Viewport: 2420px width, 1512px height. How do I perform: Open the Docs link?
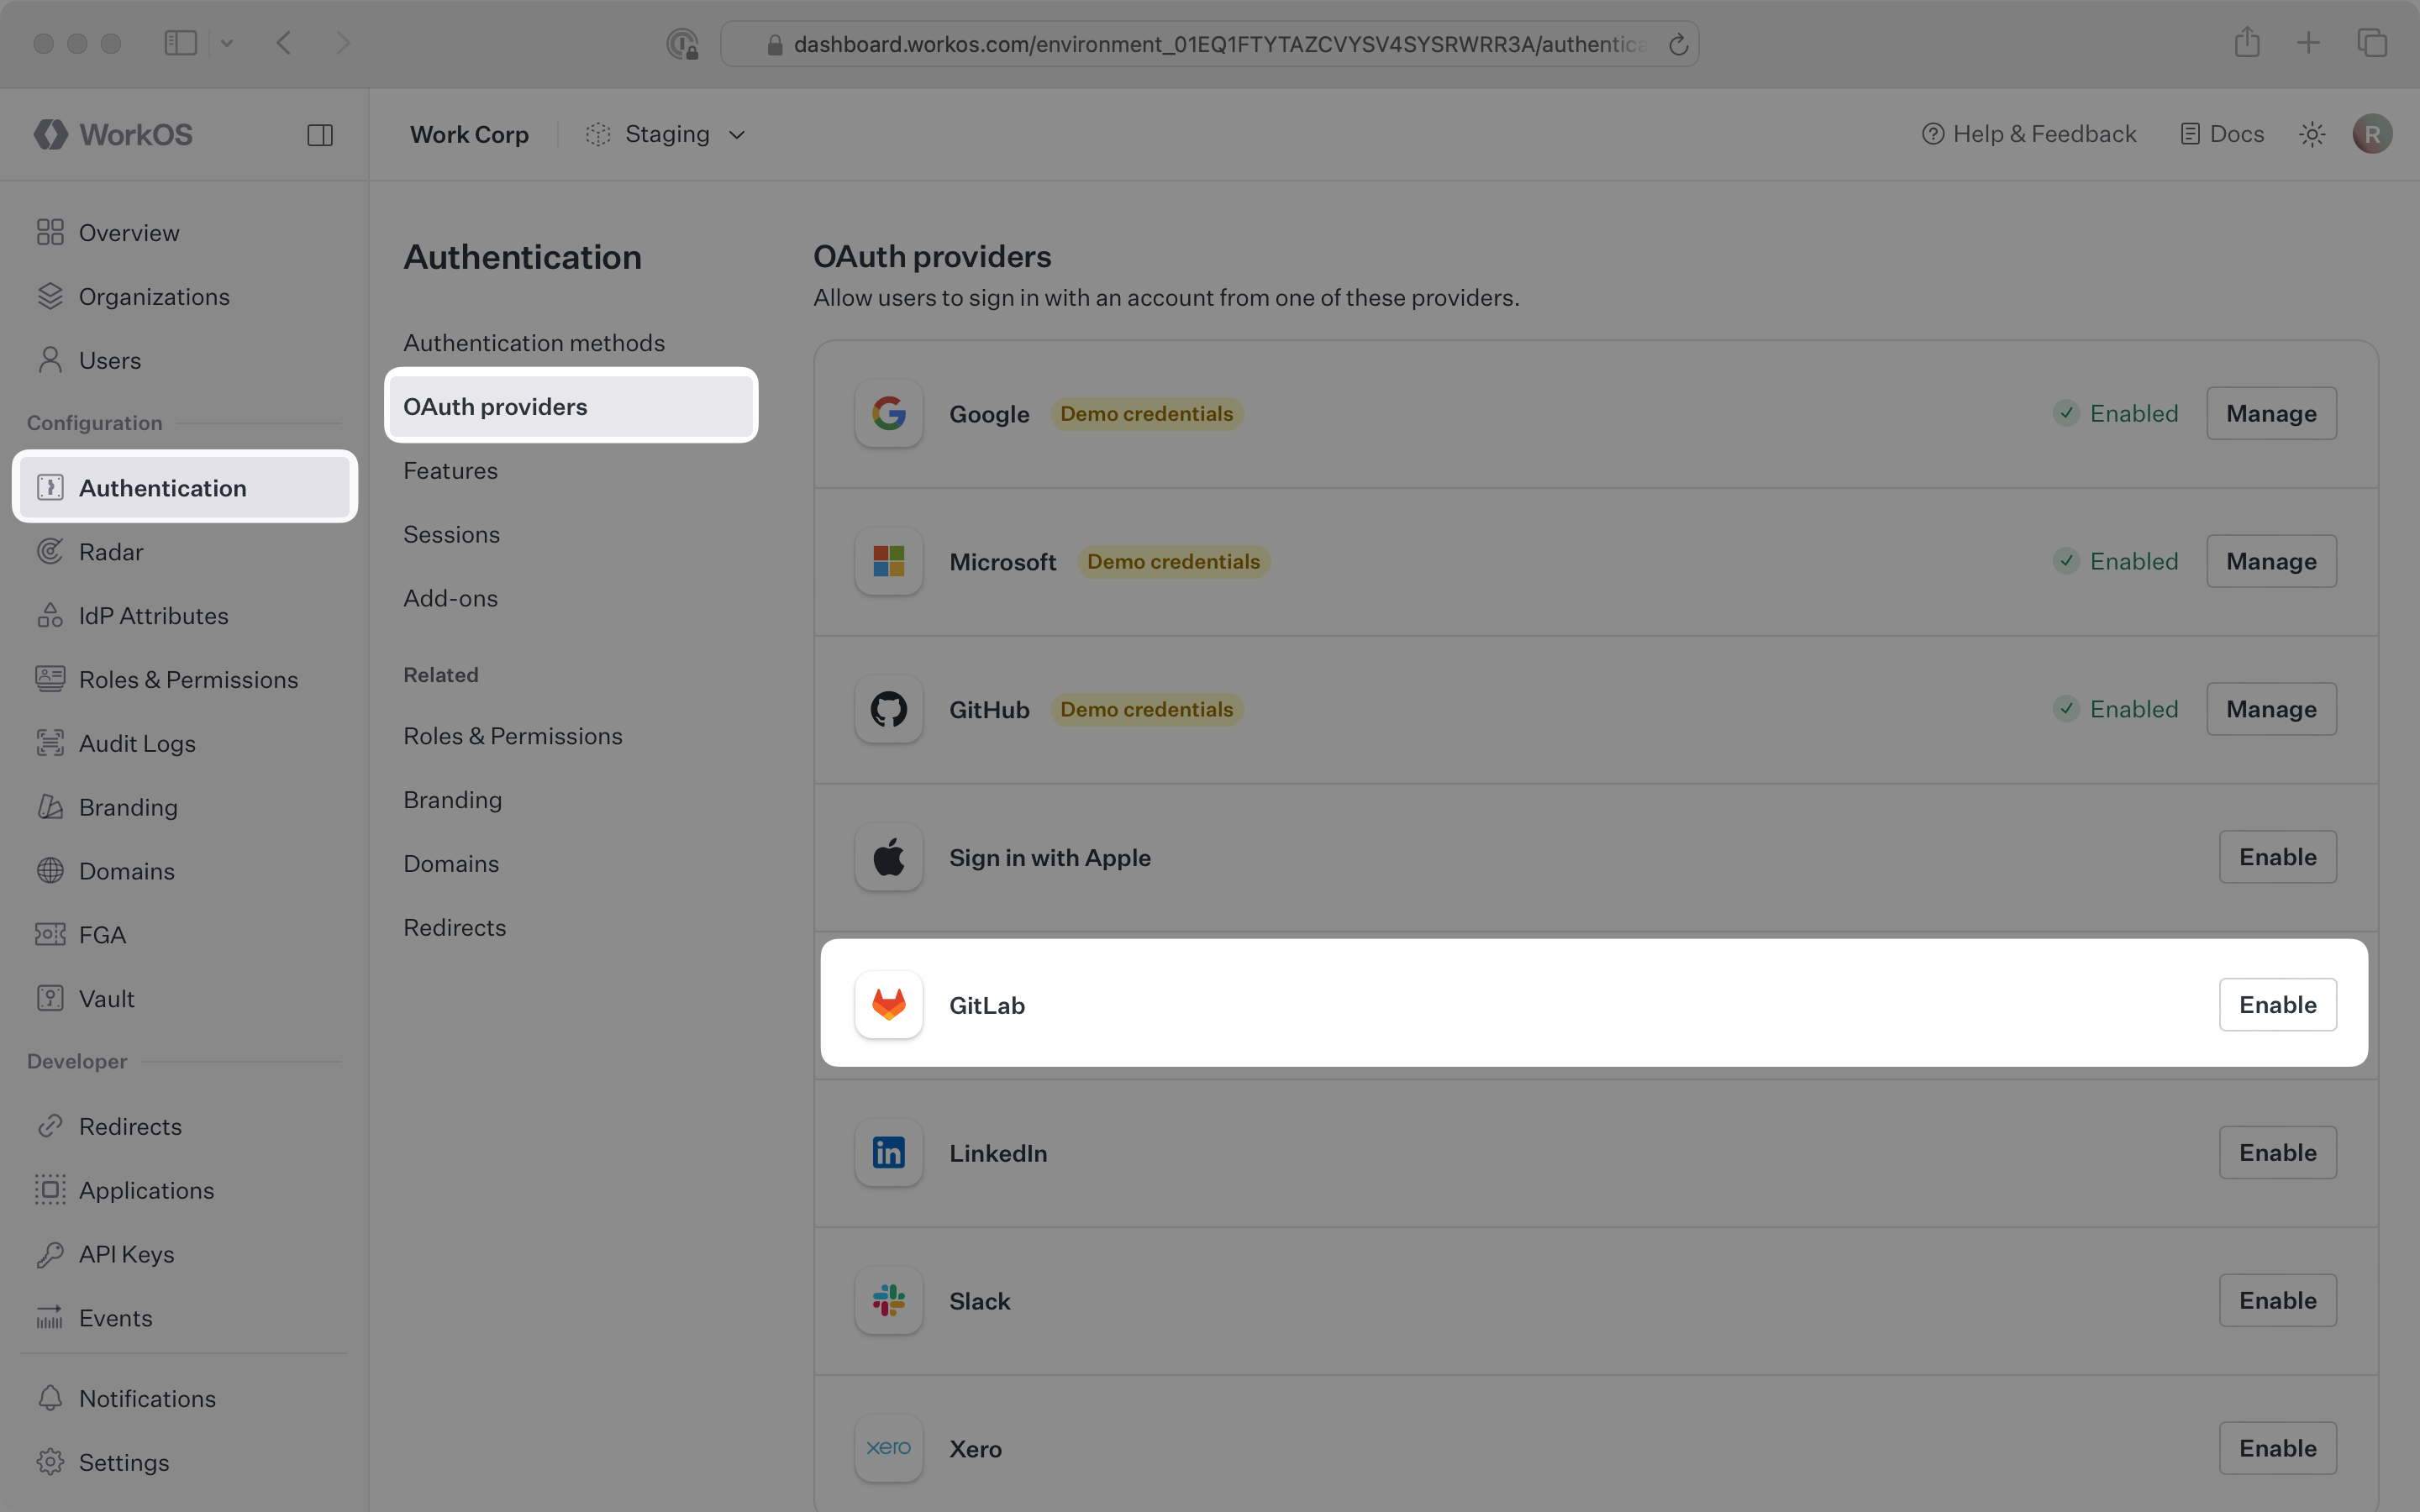click(x=2221, y=133)
